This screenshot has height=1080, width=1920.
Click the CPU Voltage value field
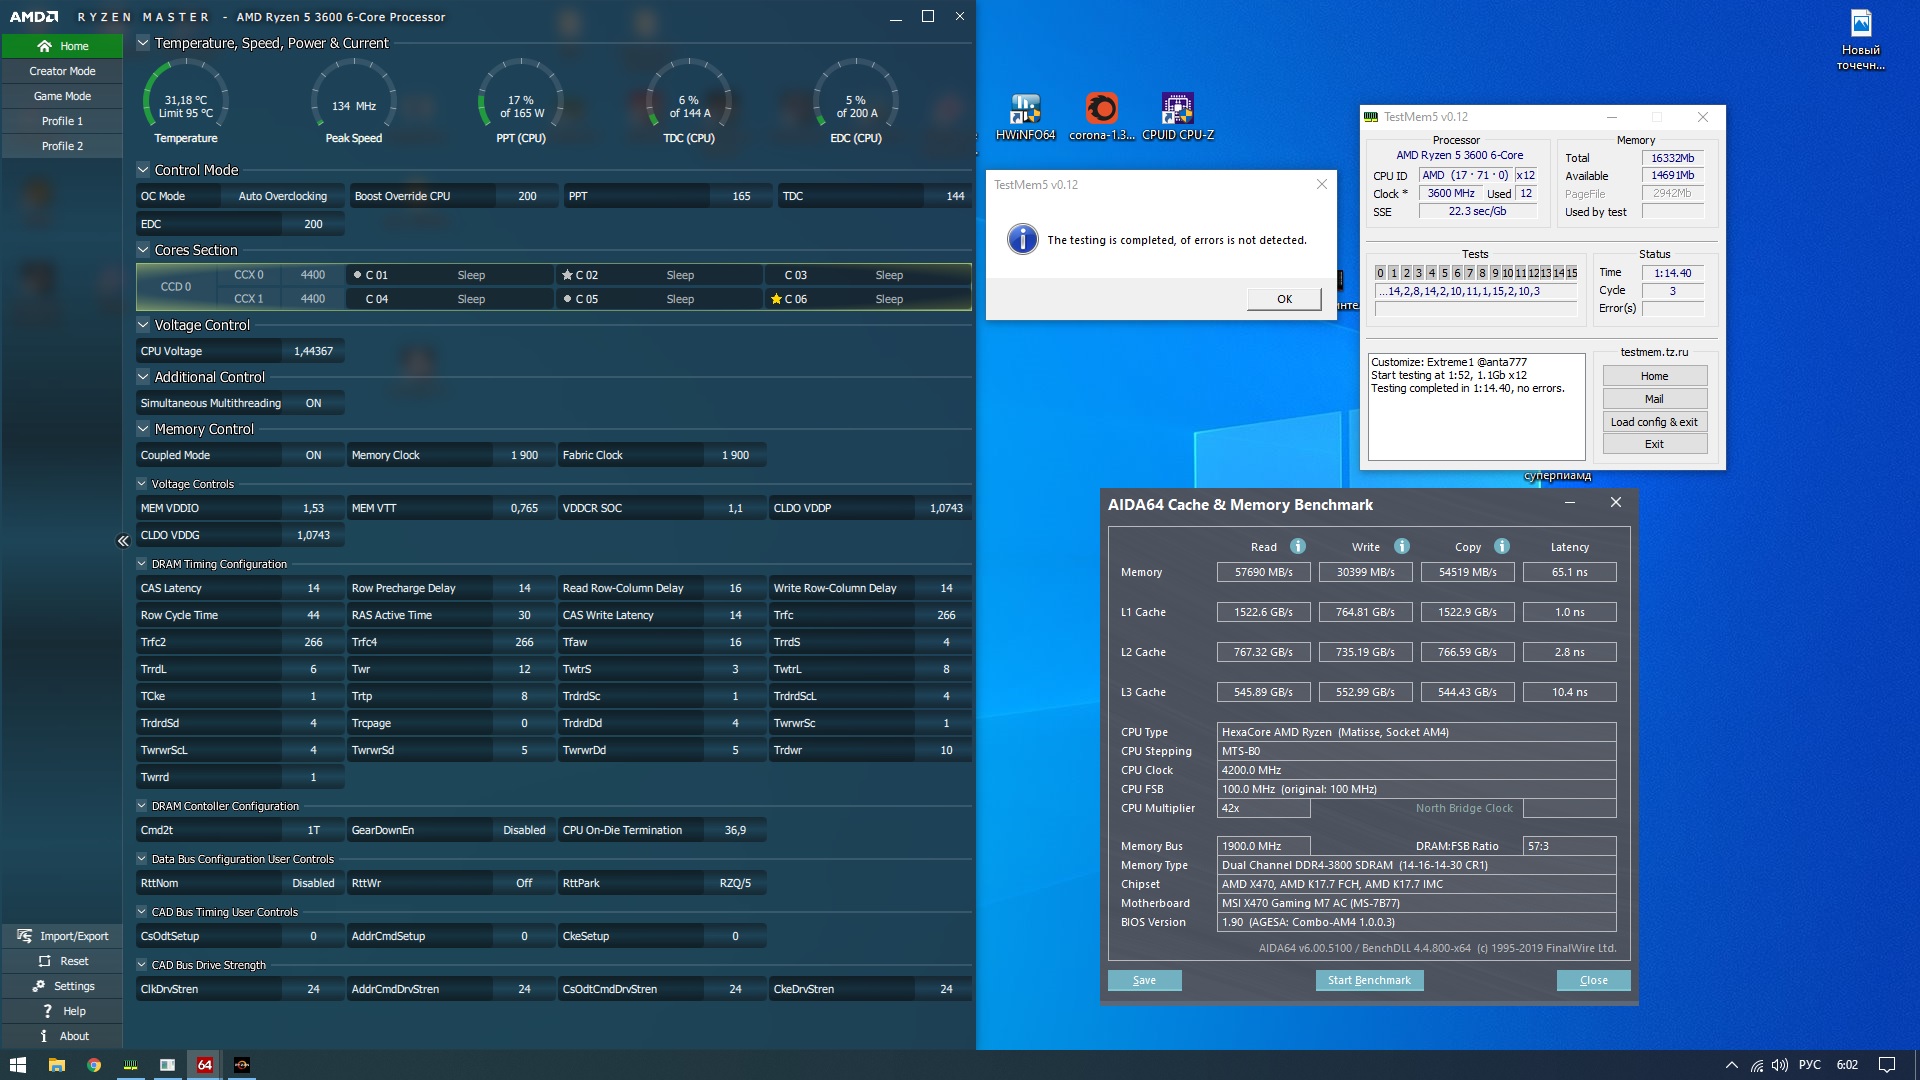(313, 351)
